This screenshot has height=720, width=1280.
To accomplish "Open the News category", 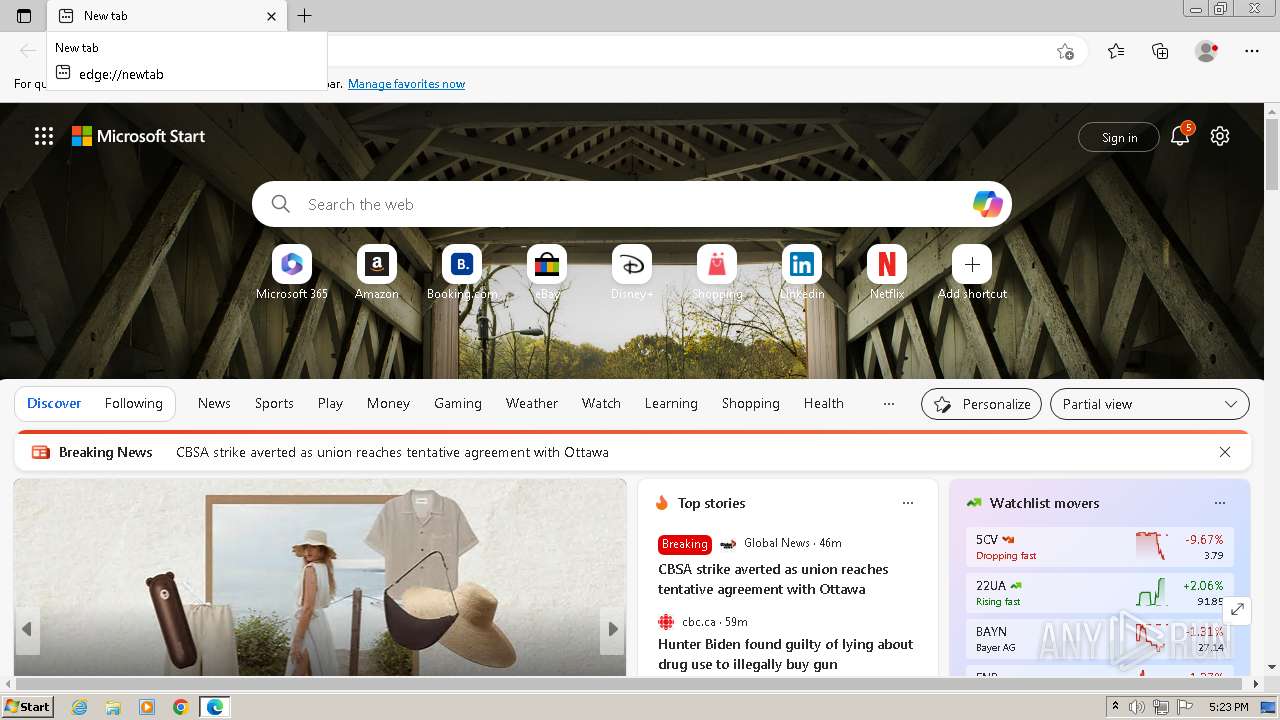I will [x=214, y=403].
